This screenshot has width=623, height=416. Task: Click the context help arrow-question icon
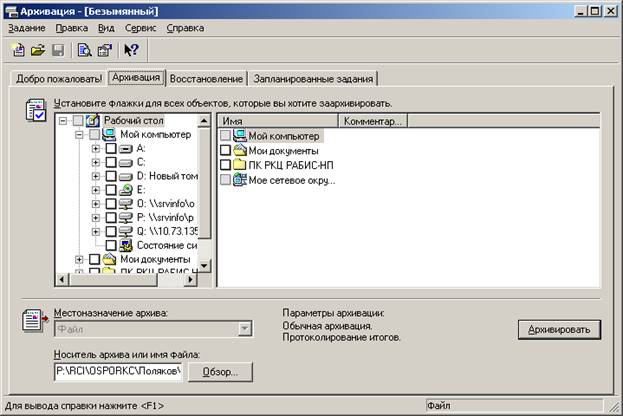132,50
